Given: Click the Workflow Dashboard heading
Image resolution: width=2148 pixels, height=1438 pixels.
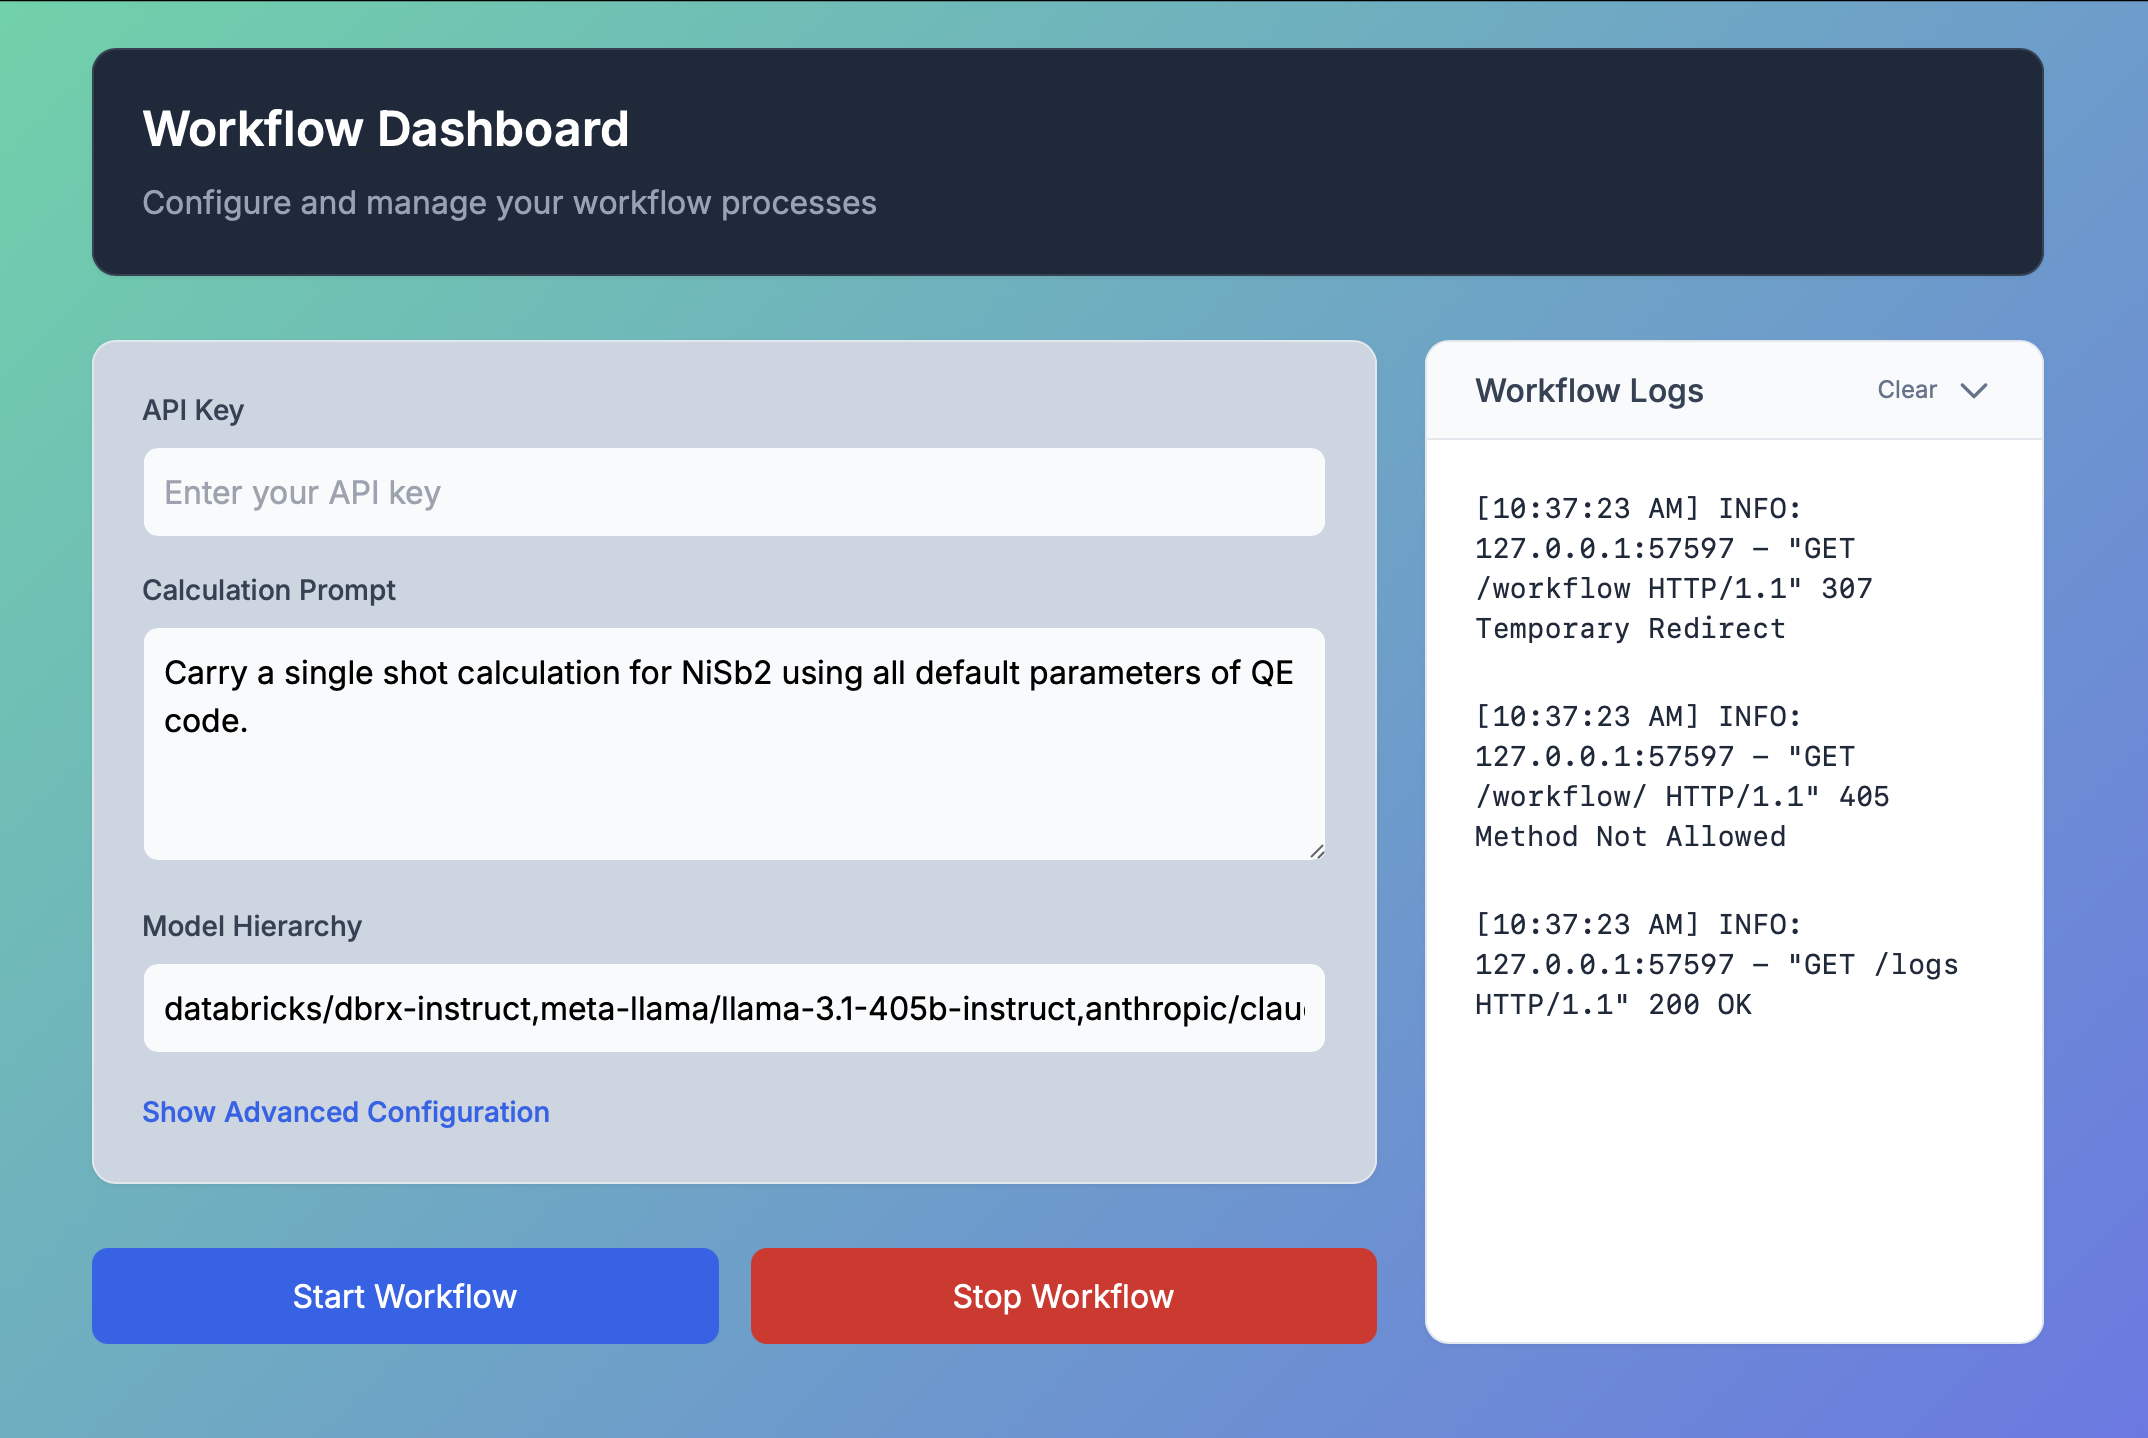Looking at the screenshot, I should coord(386,129).
